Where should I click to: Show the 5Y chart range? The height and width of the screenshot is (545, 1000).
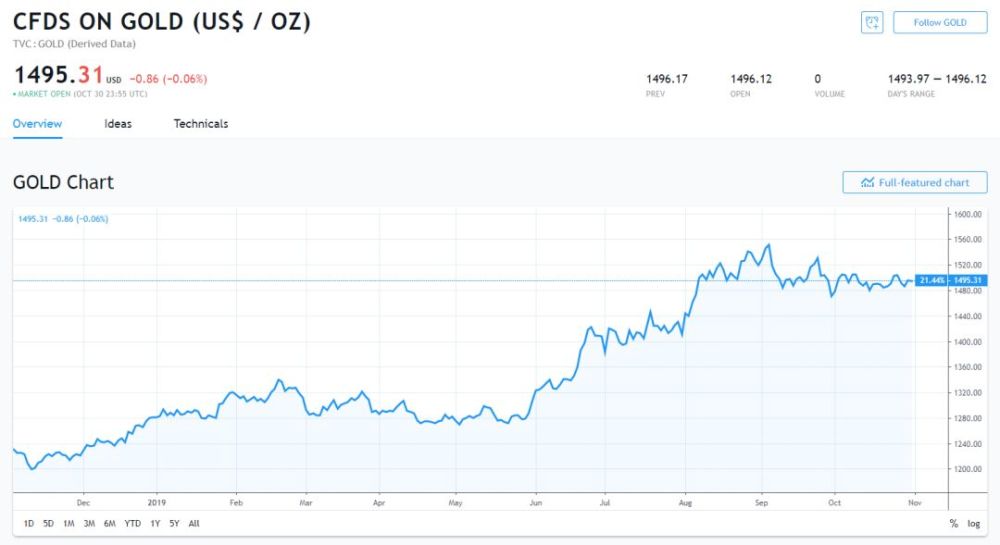coord(174,523)
